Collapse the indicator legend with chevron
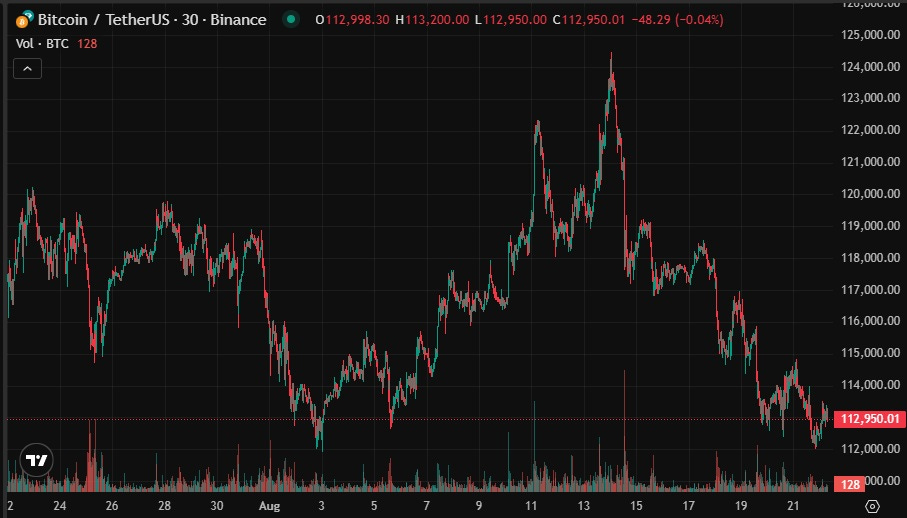The image size is (907, 518). 27,69
